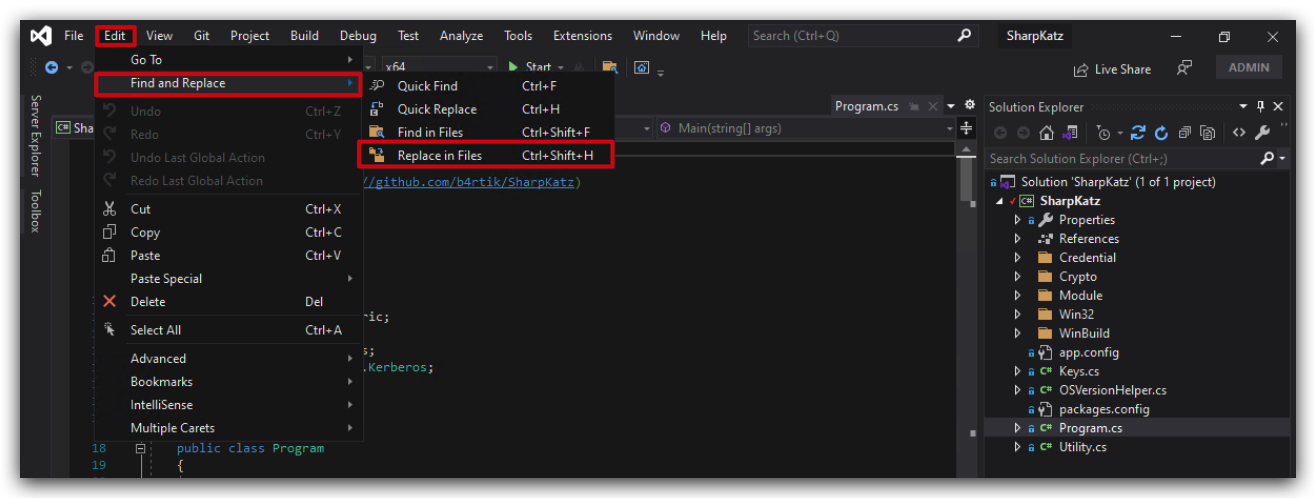Click the Pending Changes Filter clock icon
The image size is (1316, 498).
point(1103,132)
